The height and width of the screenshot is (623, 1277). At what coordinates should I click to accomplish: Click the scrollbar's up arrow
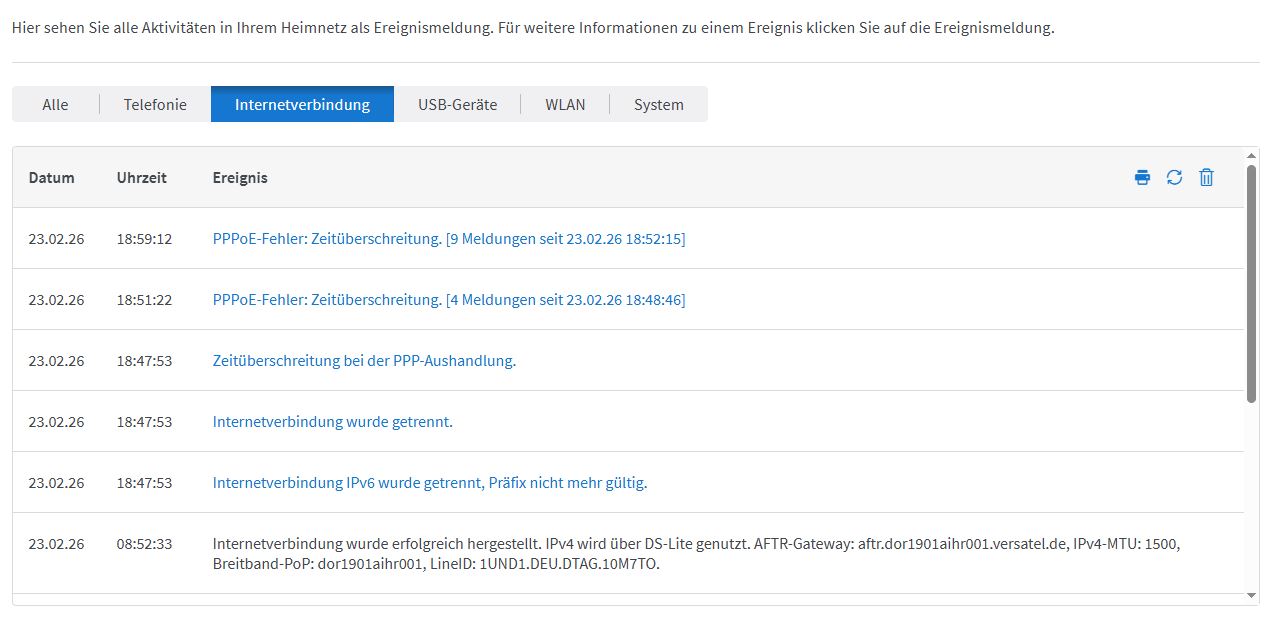(1251, 156)
